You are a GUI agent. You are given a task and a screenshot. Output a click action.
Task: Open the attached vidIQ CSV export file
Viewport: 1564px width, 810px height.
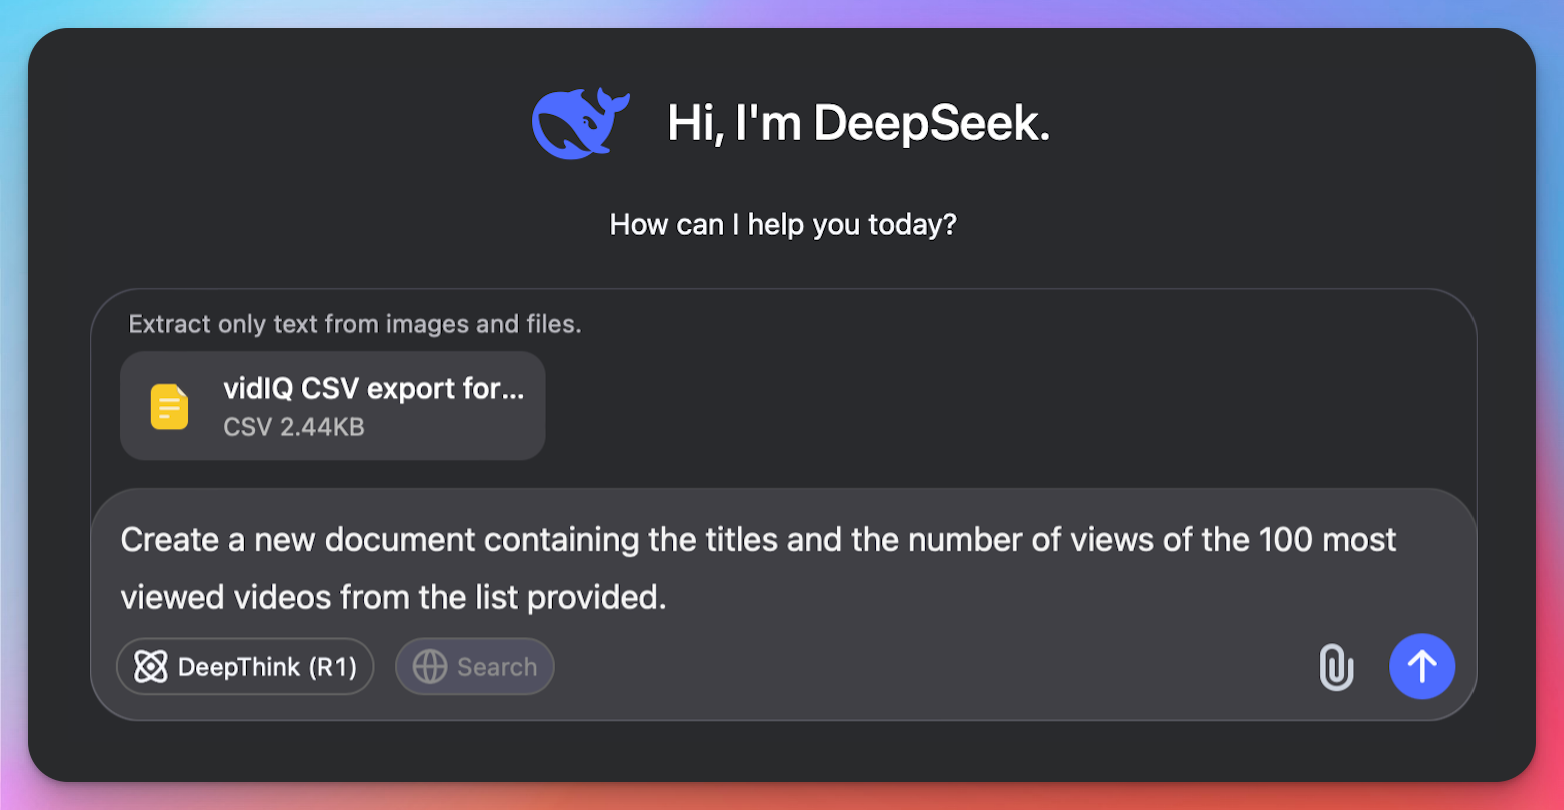pyautogui.click(x=333, y=406)
